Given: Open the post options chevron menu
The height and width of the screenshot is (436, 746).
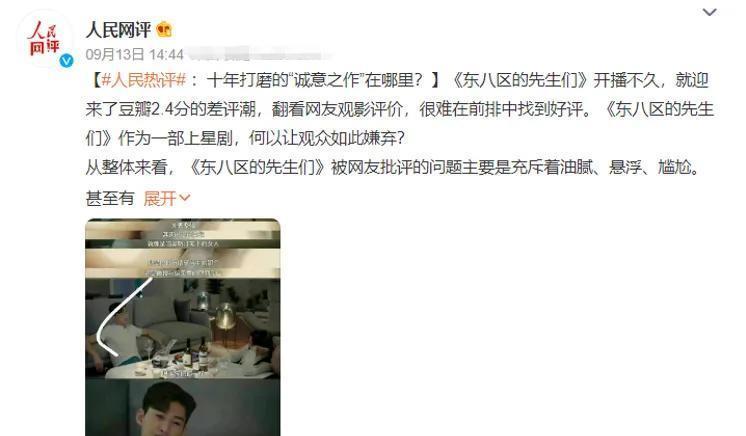Looking at the screenshot, I should (x=709, y=12).
